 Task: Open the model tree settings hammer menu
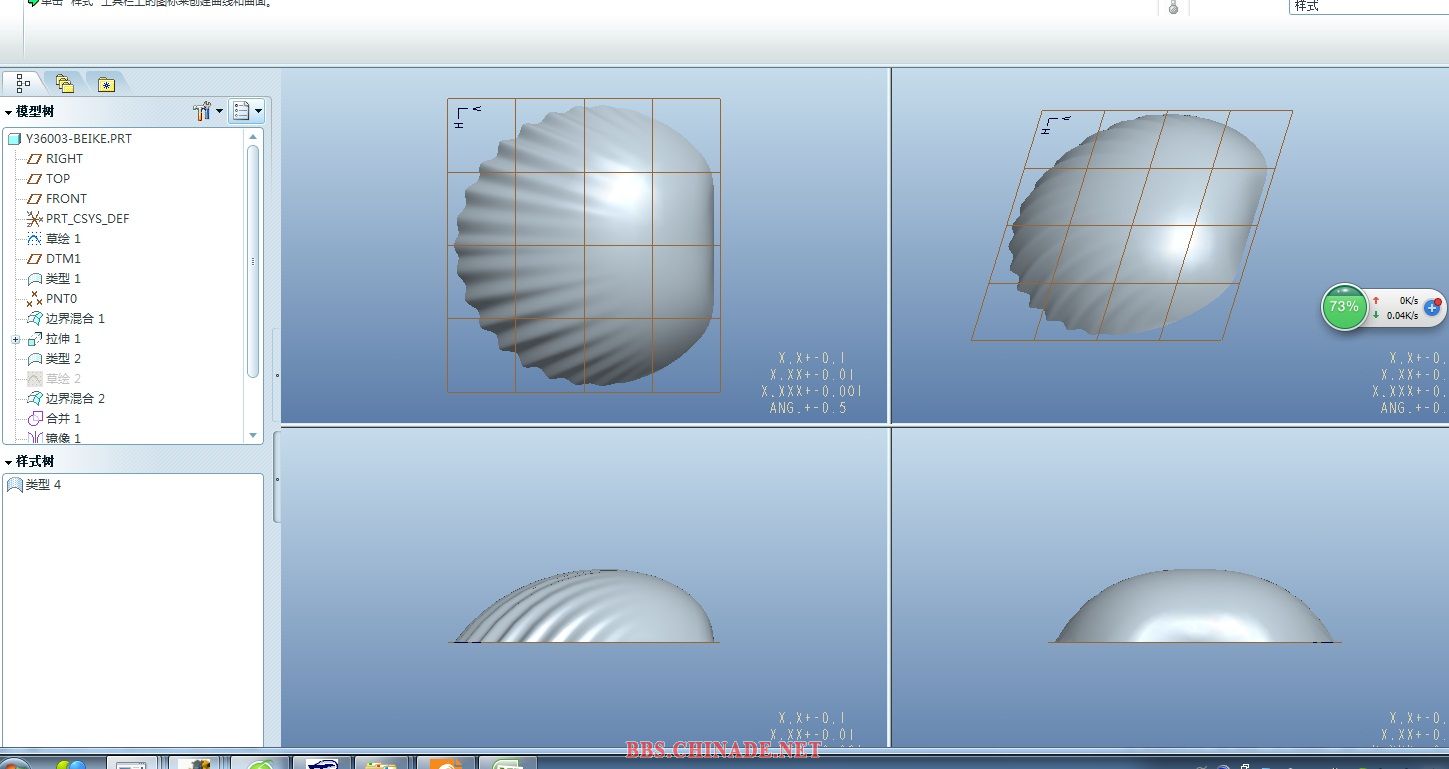pyautogui.click(x=208, y=111)
